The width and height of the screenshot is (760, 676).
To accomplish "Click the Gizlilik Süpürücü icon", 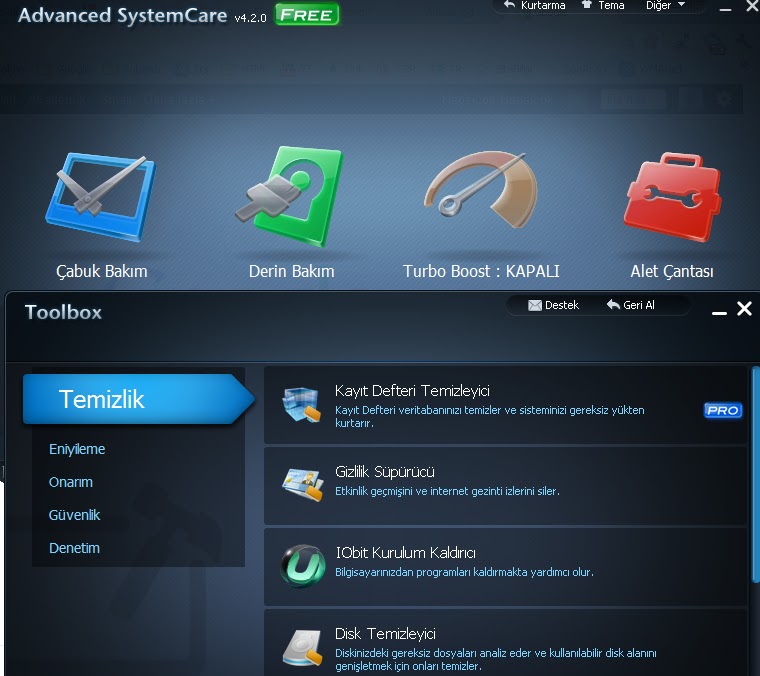I will point(302,485).
